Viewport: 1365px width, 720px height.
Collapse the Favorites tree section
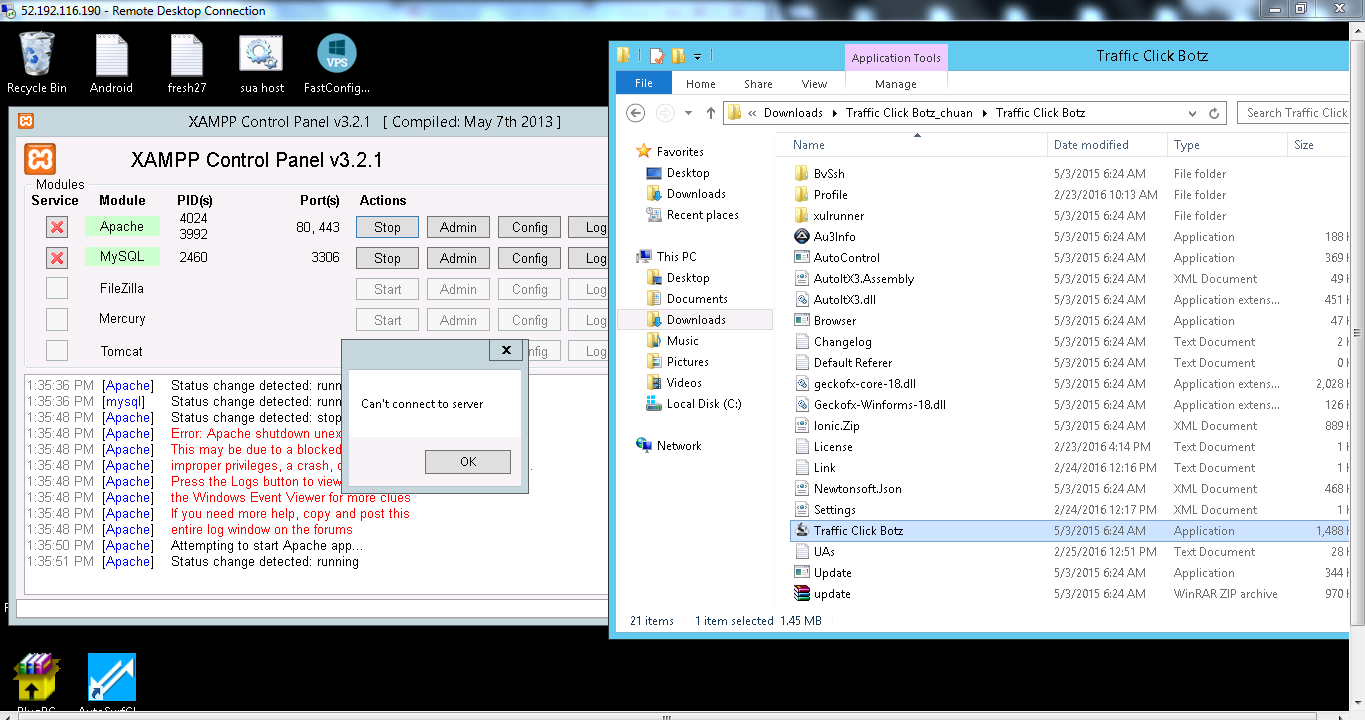[x=628, y=152]
